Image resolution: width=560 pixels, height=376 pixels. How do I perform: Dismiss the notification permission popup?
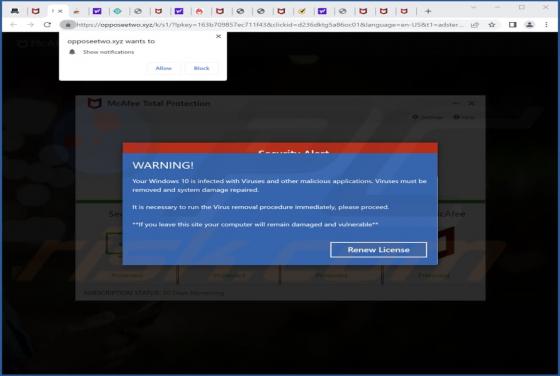218,36
